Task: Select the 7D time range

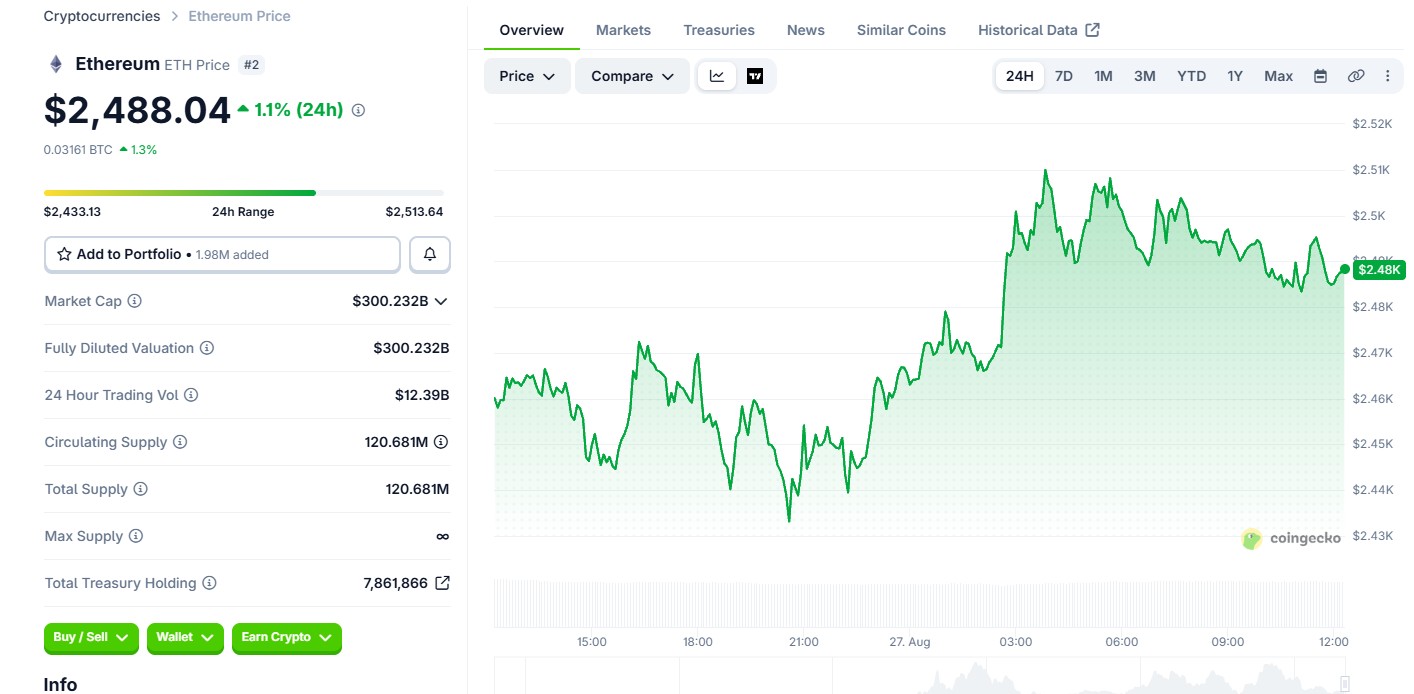Action: (x=1064, y=76)
